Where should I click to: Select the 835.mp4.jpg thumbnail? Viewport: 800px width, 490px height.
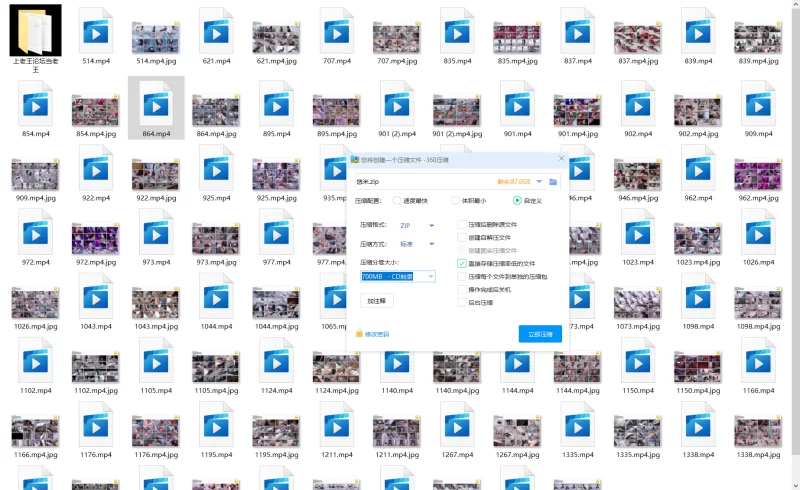point(517,38)
